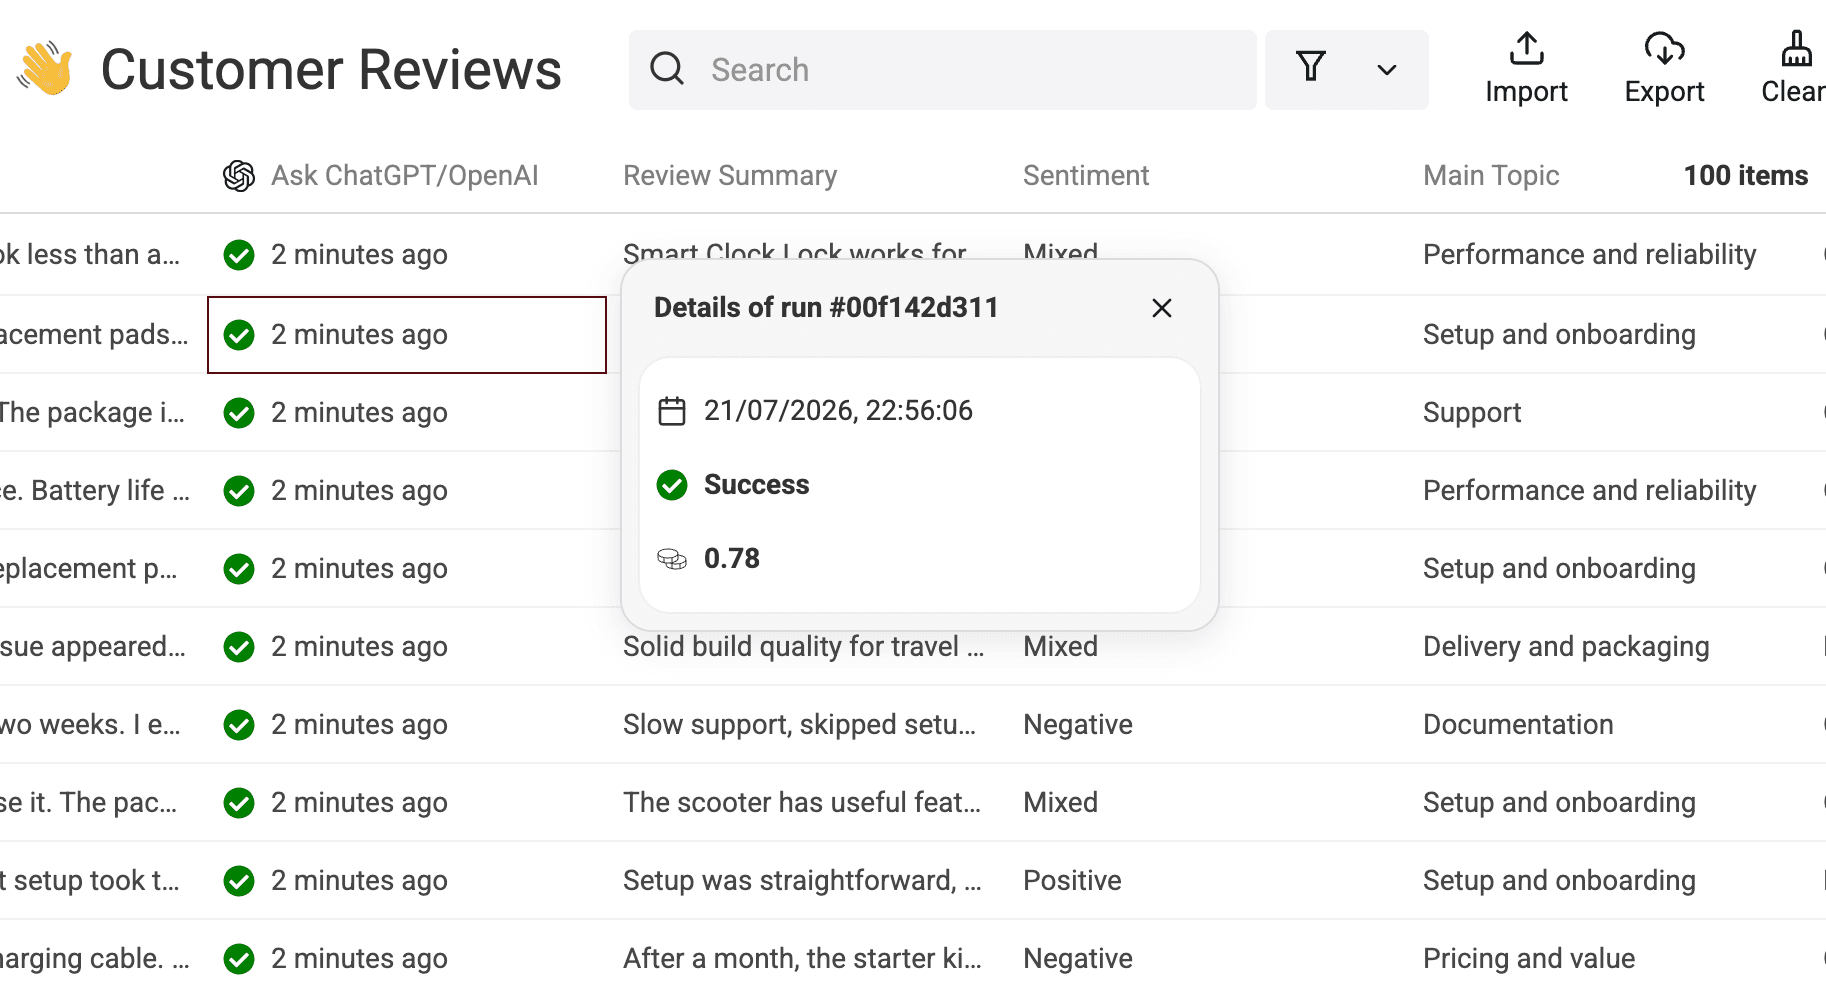
Task: Open the filter funnel icon
Action: pos(1310,67)
